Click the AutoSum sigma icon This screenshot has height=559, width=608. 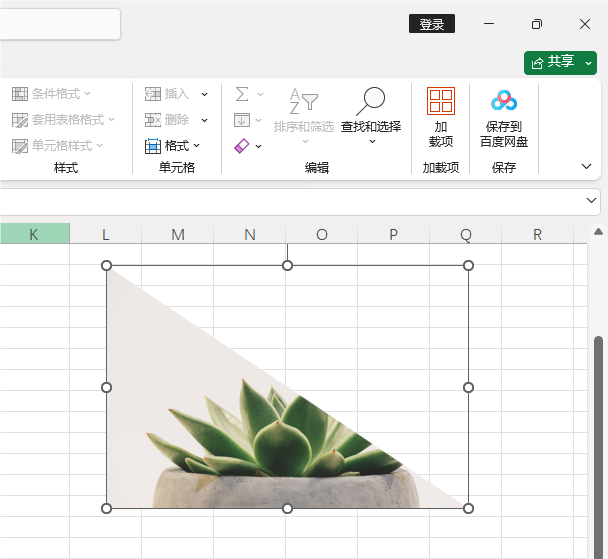(x=242, y=94)
